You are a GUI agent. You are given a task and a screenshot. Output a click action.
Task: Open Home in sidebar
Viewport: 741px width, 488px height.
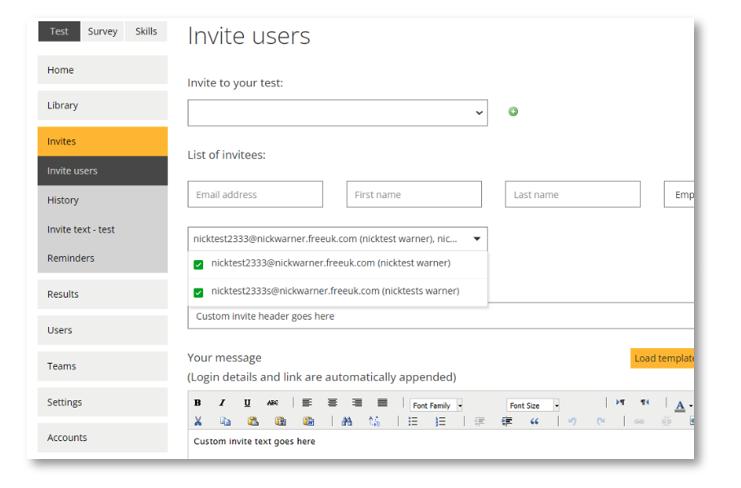tap(103, 70)
